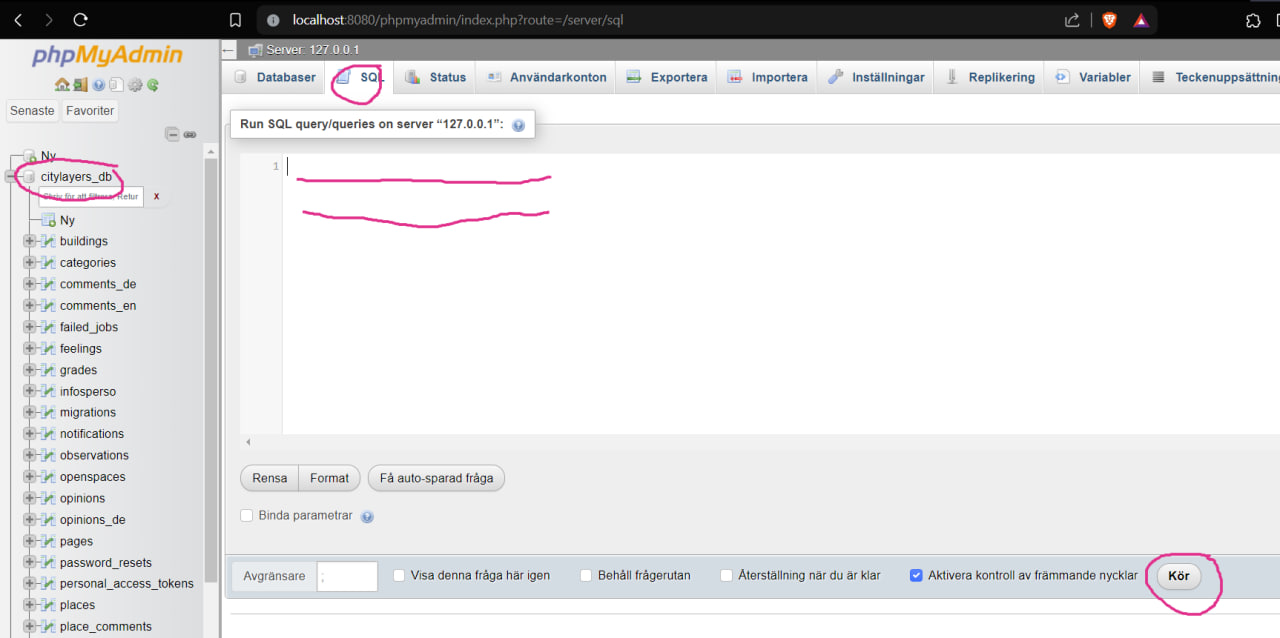Click the Server: 127.0.0.1 breadcrumb link

313,49
